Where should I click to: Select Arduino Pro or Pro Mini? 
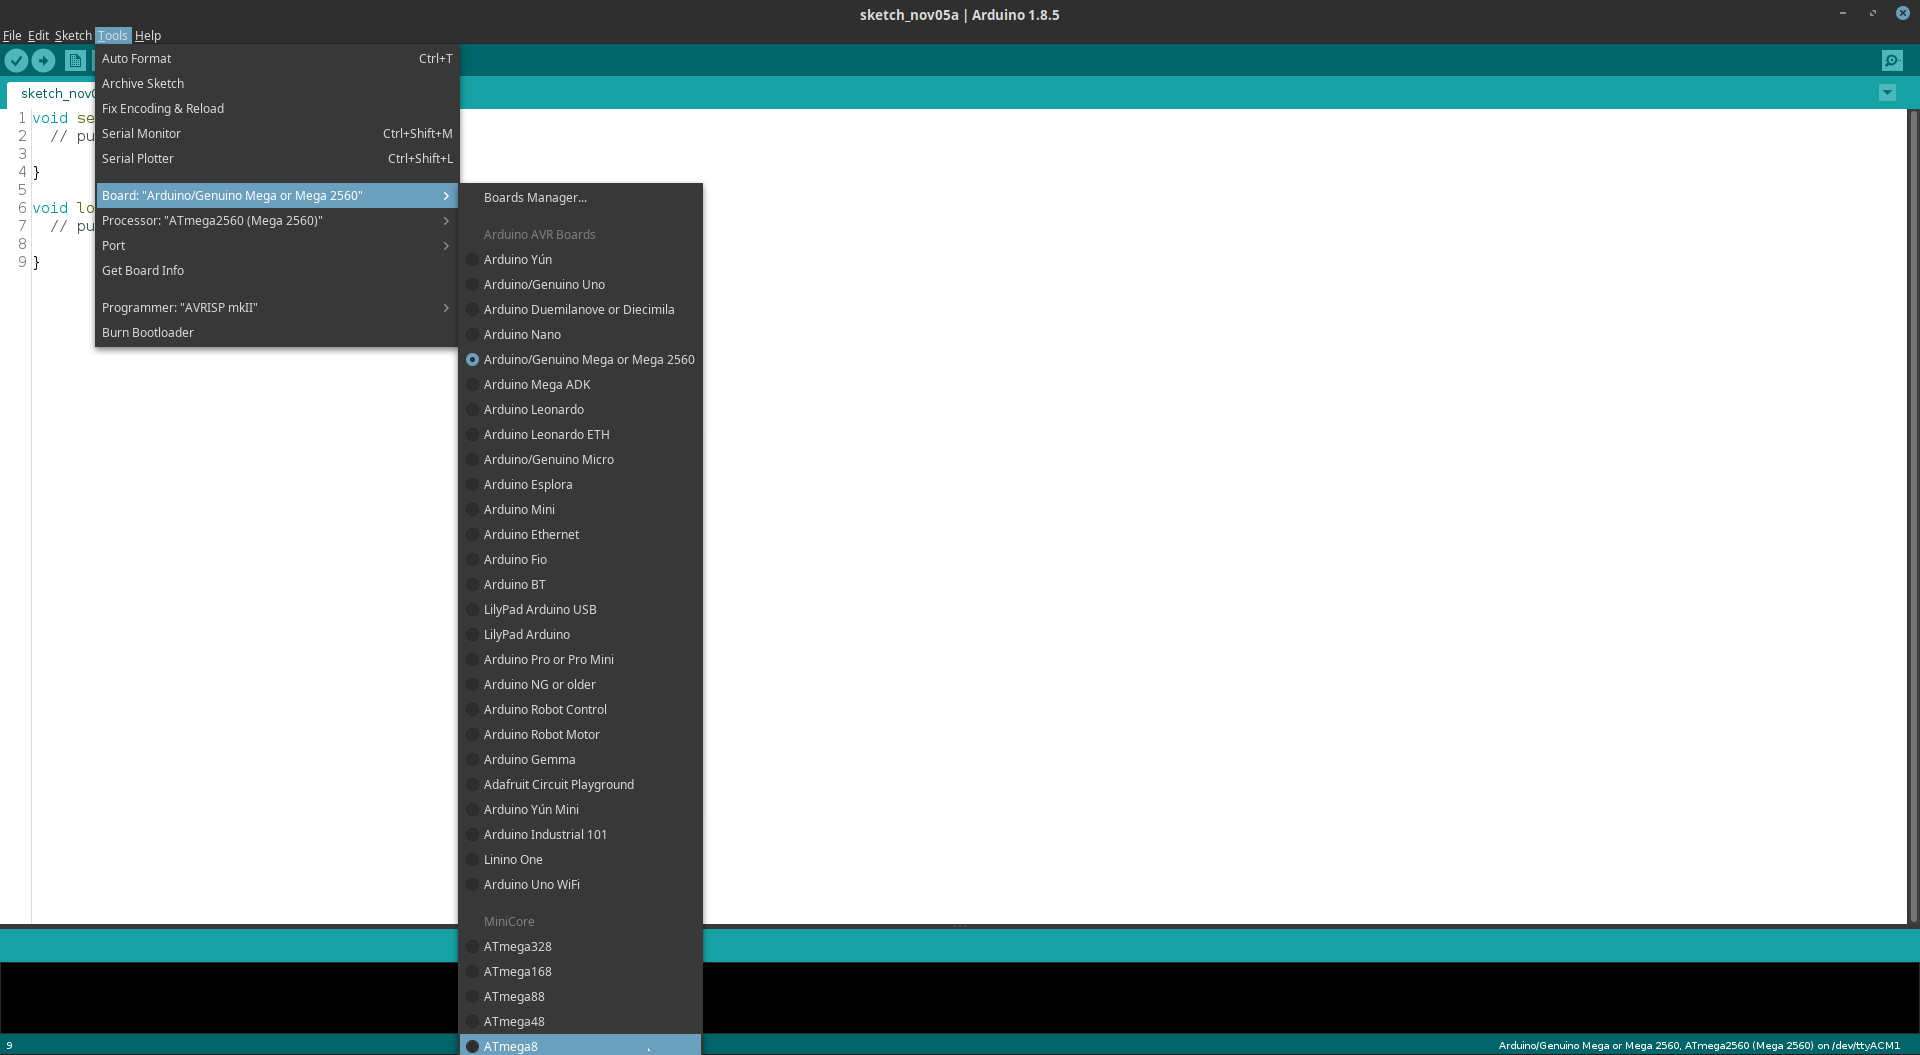(x=581, y=660)
